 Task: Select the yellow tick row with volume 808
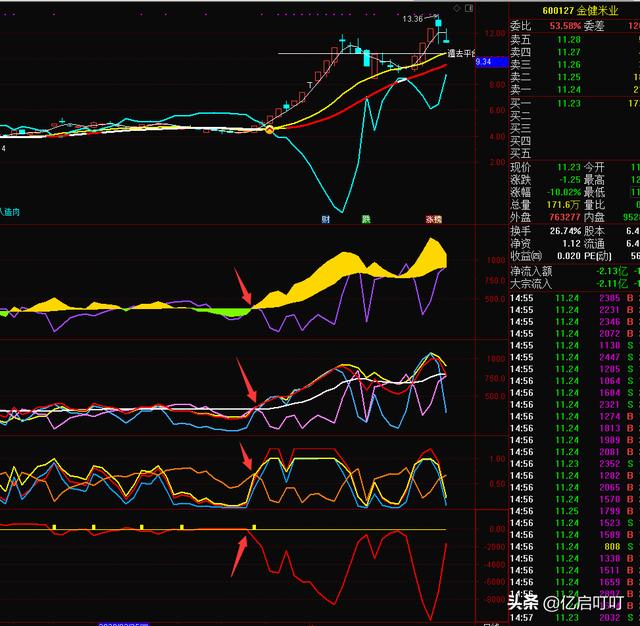click(574, 546)
